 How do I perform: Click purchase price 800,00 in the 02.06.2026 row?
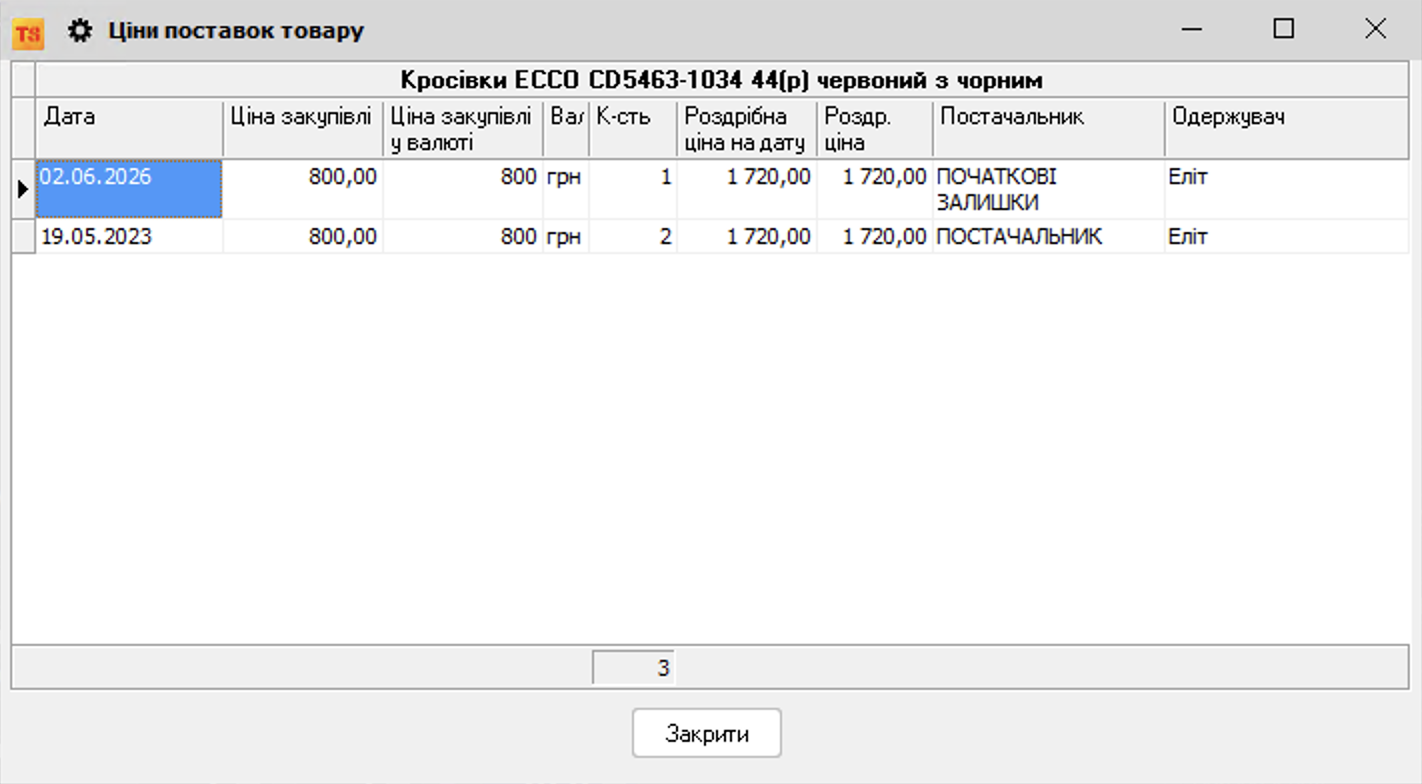click(x=302, y=189)
